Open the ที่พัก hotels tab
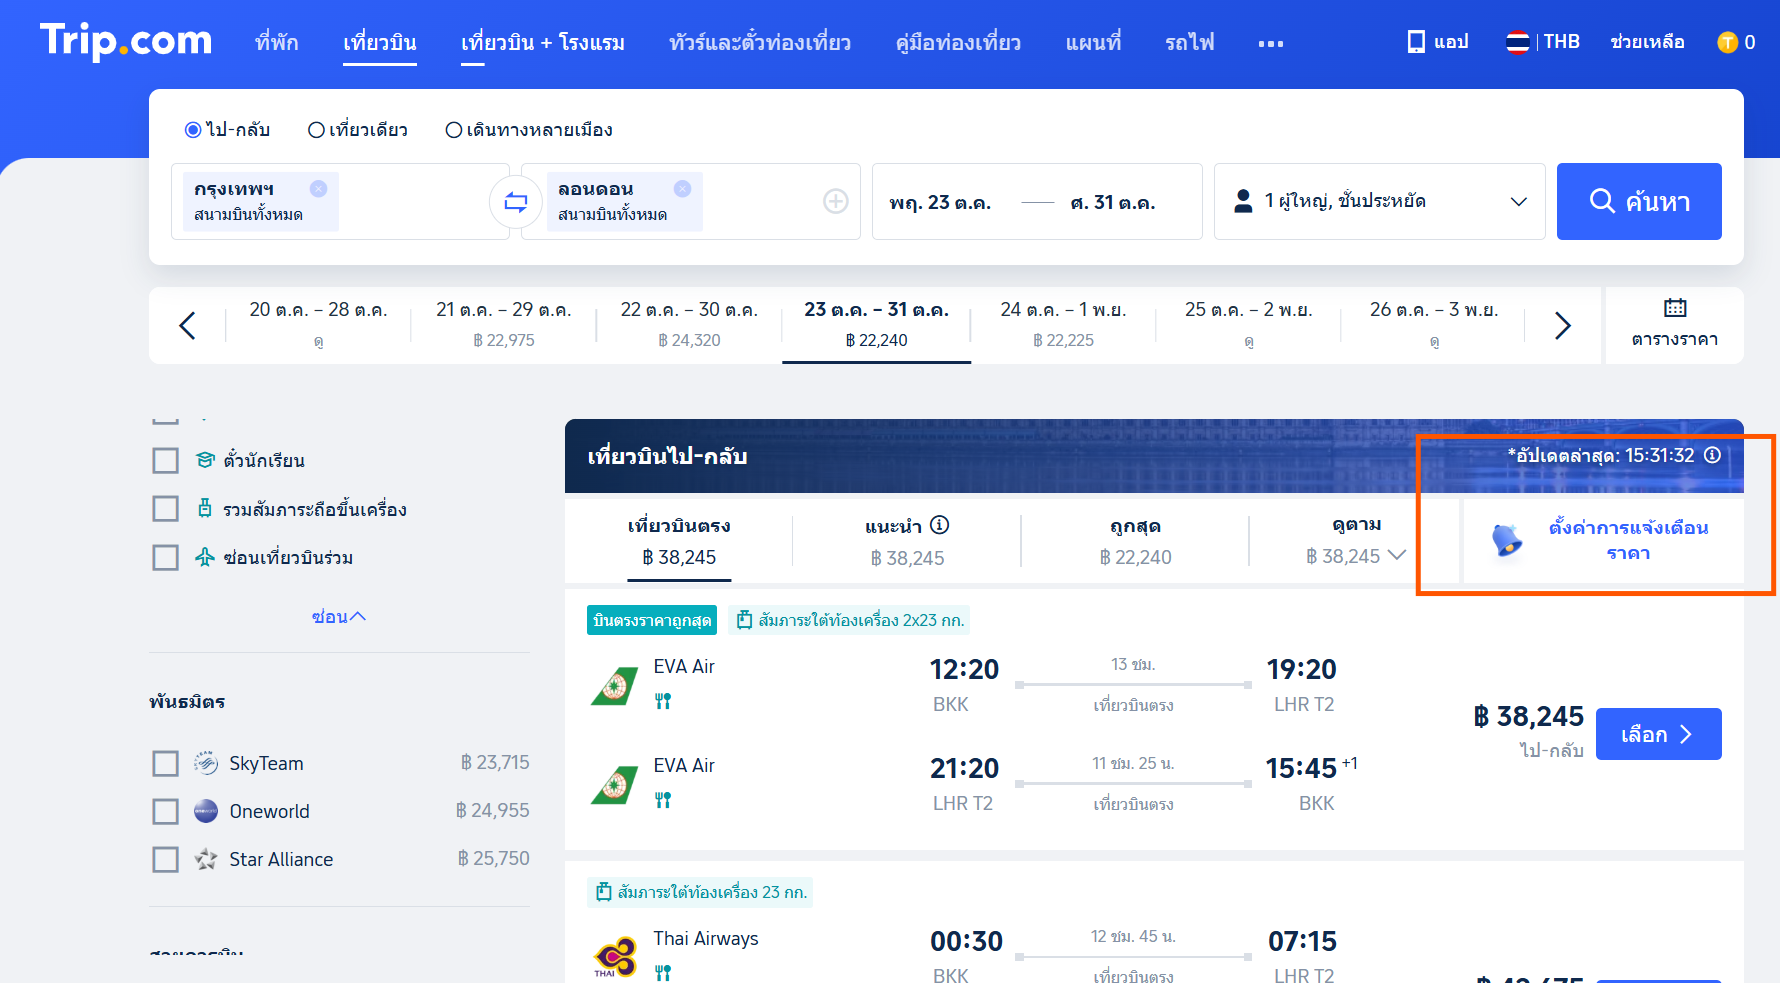The width and height of the screenshot is (1780, 983). 276,42
